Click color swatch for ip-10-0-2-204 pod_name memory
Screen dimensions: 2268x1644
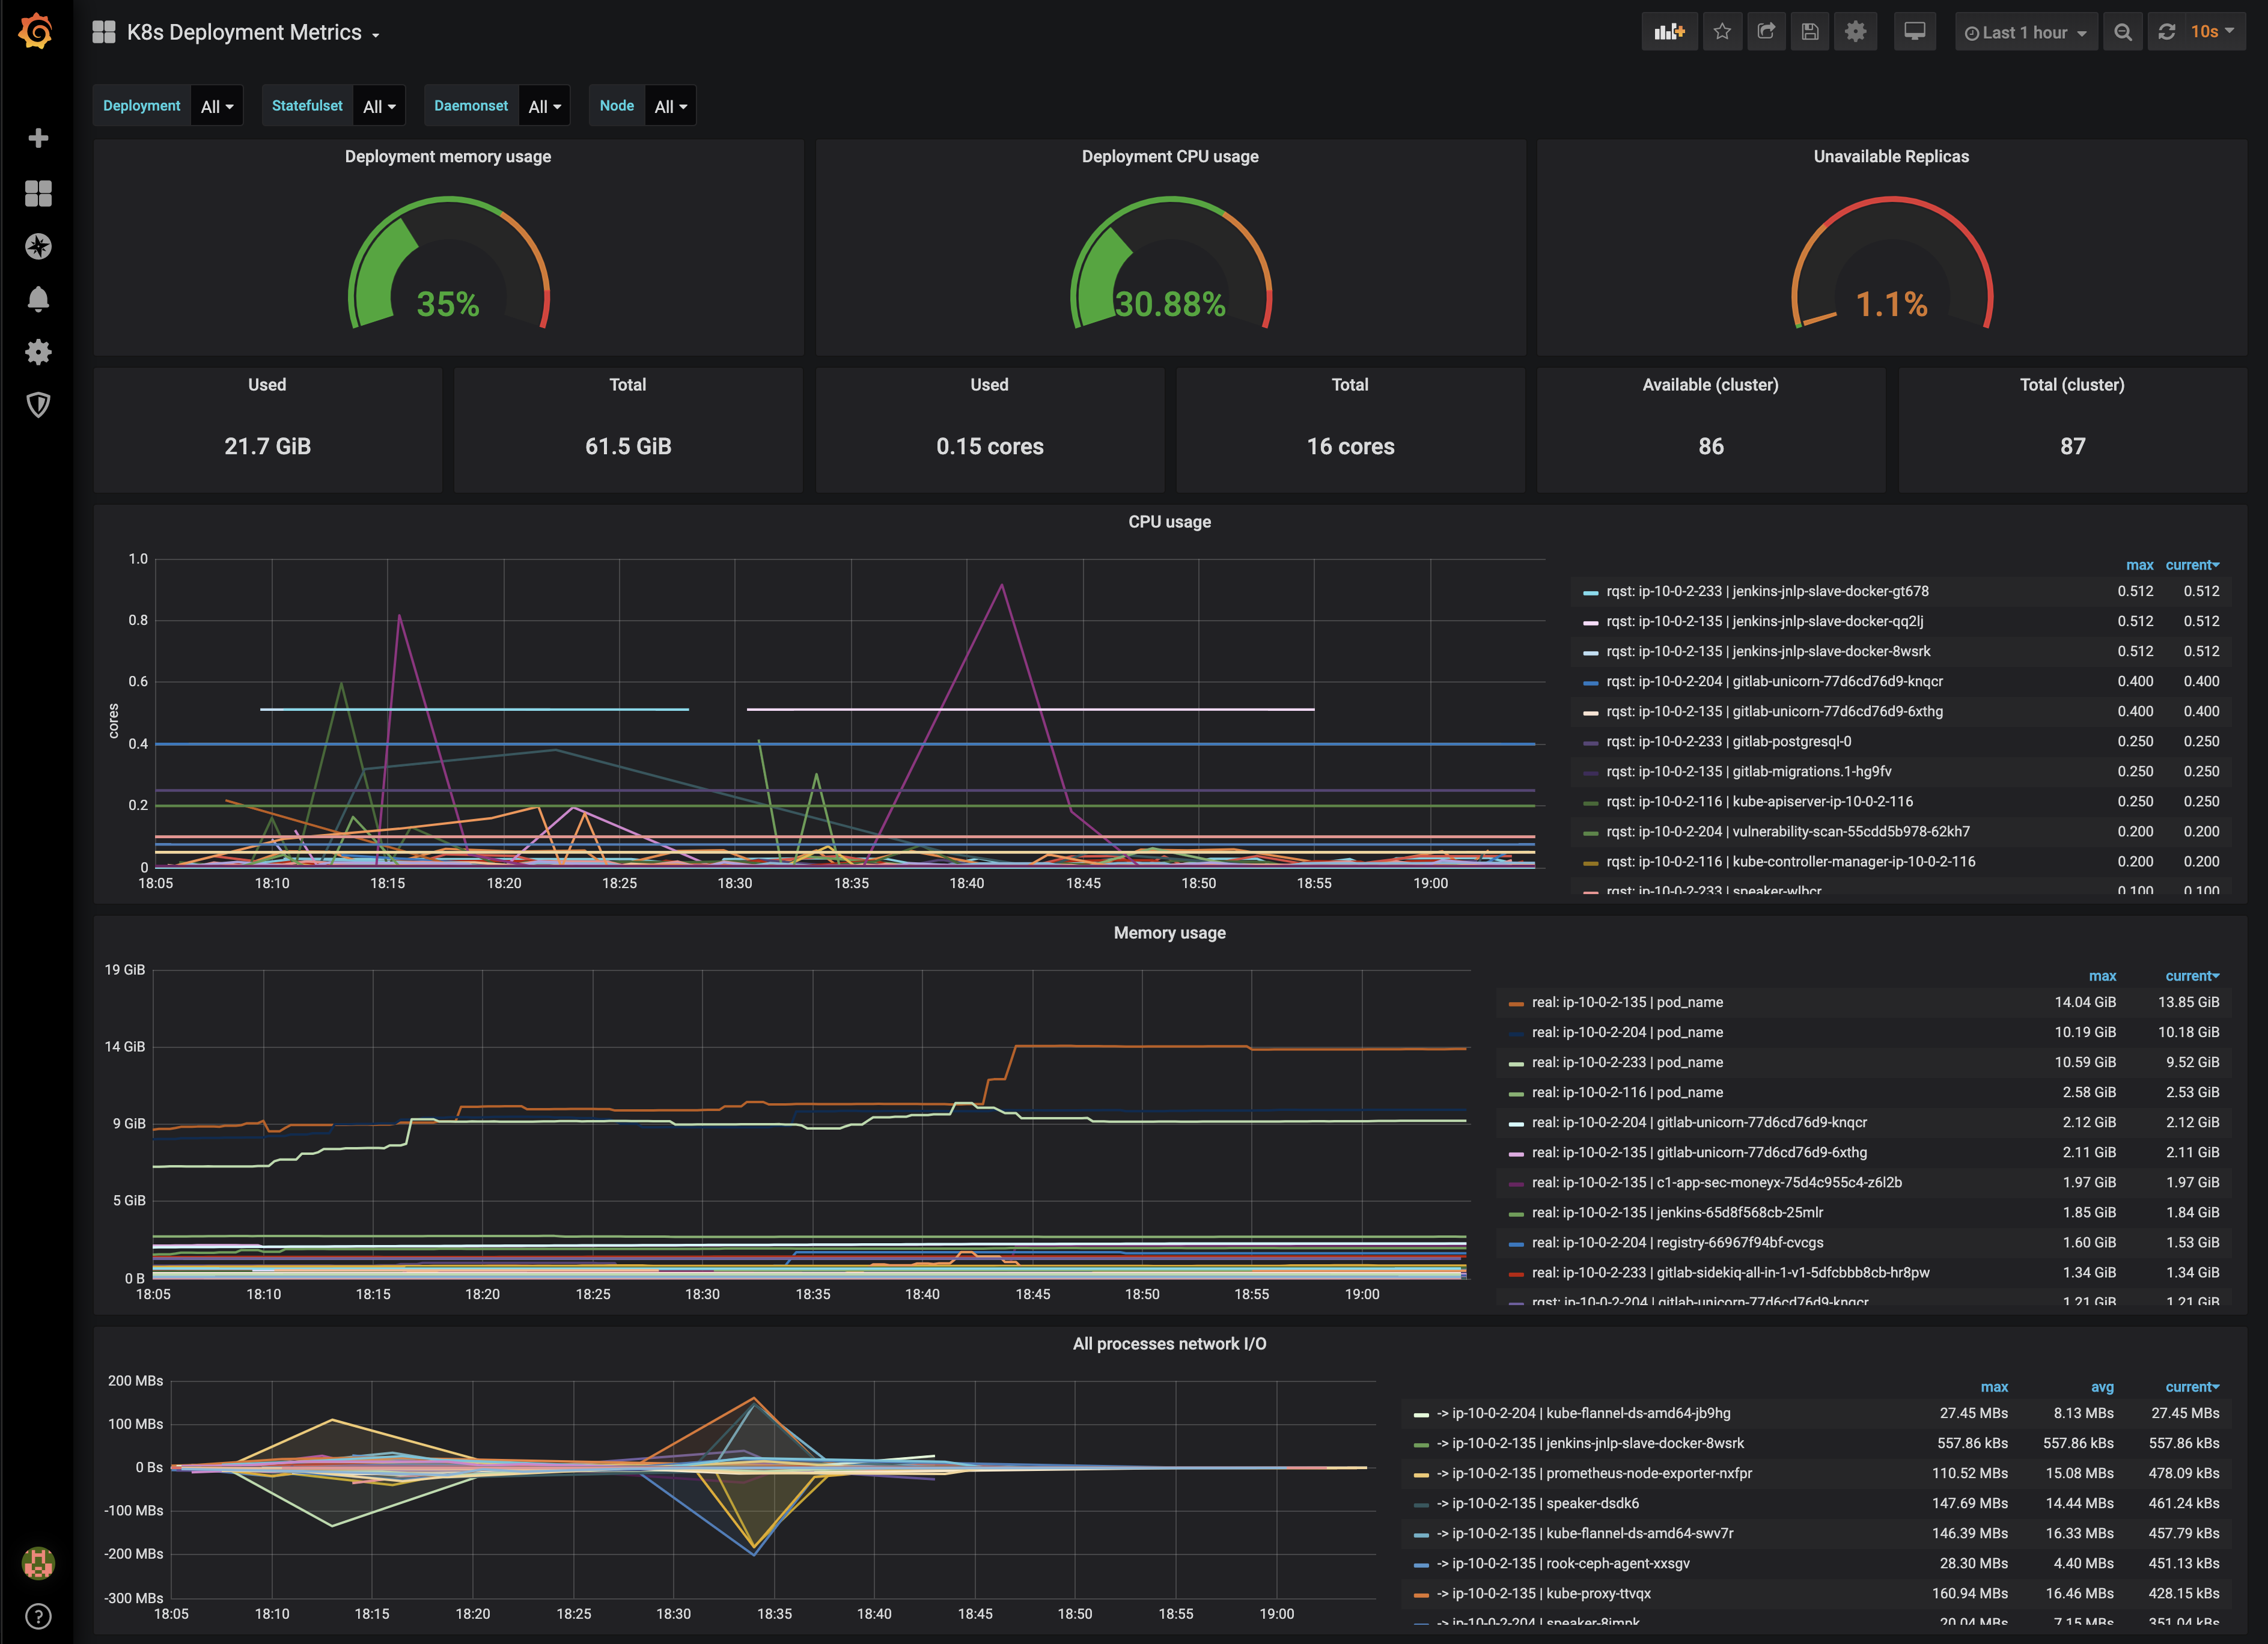click(1515, 1034)
